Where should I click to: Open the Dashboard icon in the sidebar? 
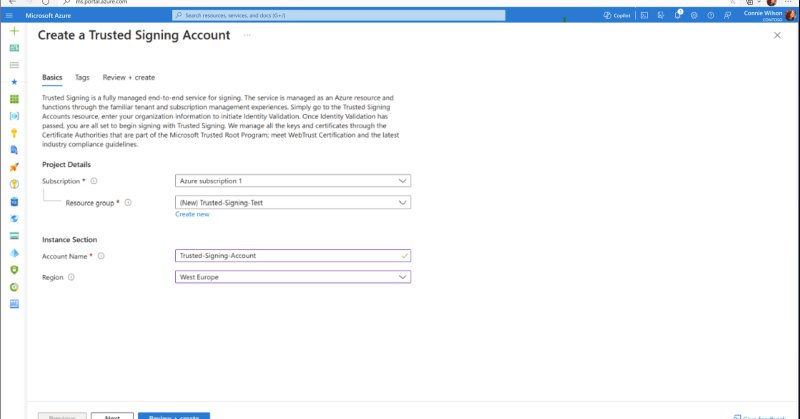coord(14,48)
